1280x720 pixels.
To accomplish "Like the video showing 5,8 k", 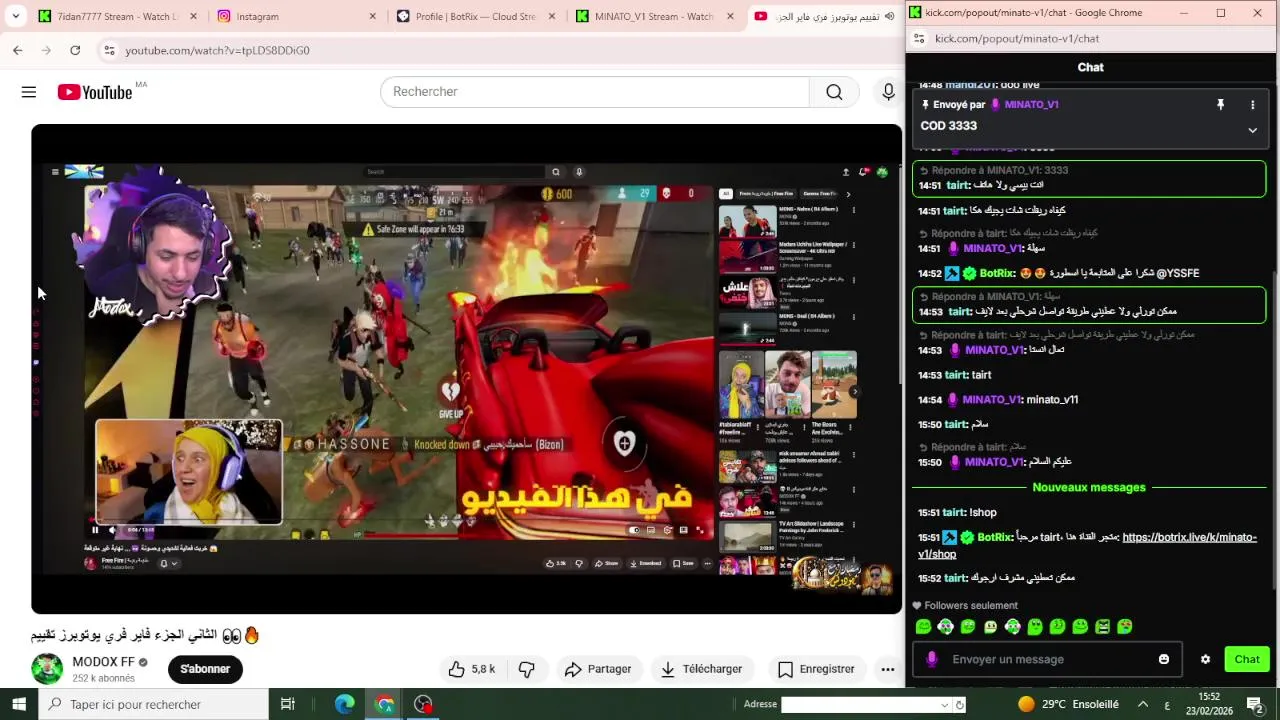I will tap(472, 669).
